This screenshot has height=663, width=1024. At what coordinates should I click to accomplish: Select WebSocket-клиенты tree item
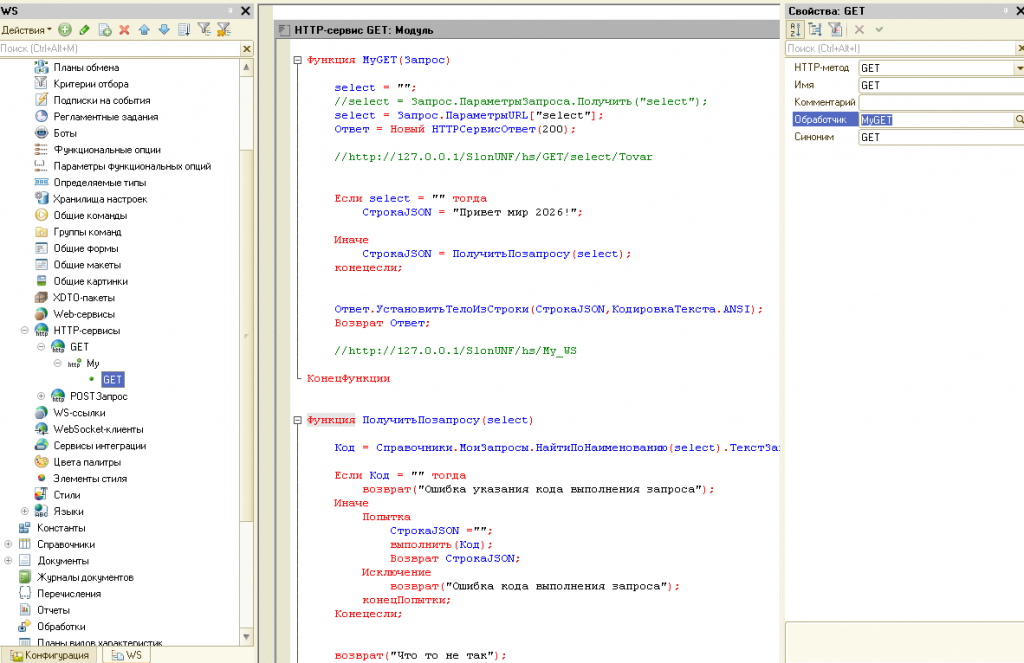pyautogui.click(x=99, y=429)
